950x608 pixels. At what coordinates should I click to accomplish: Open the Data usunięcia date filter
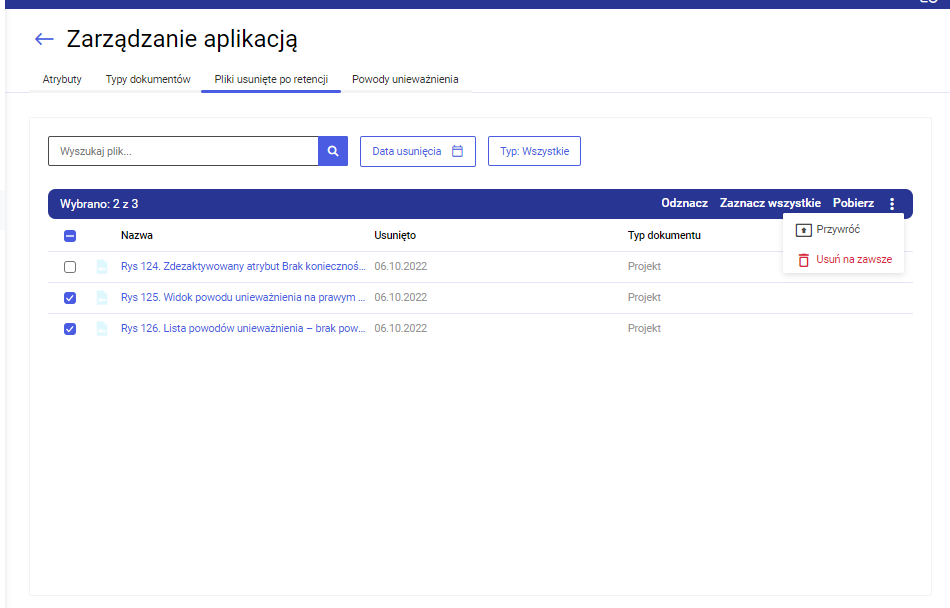[417, 151]
